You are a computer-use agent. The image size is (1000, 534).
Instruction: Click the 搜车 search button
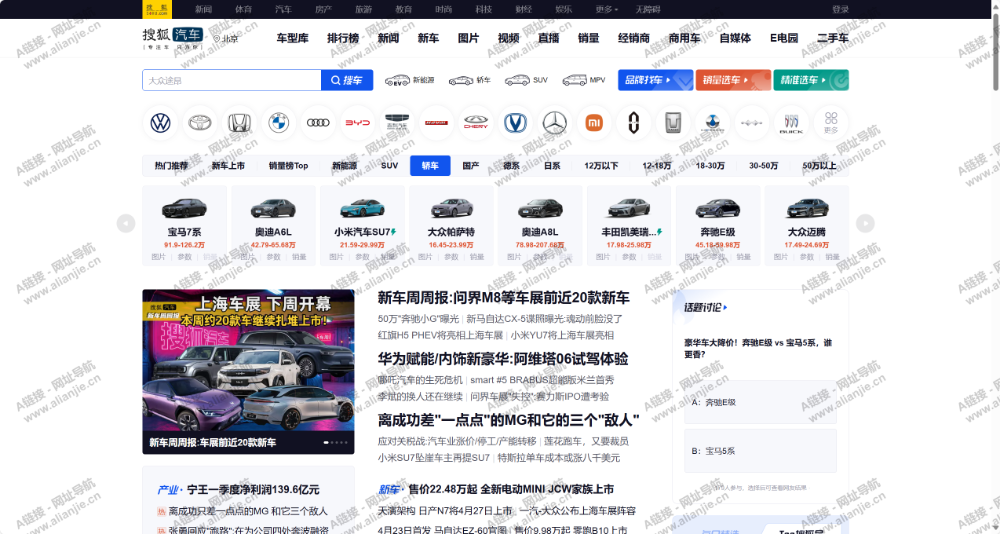coord(347,80)
